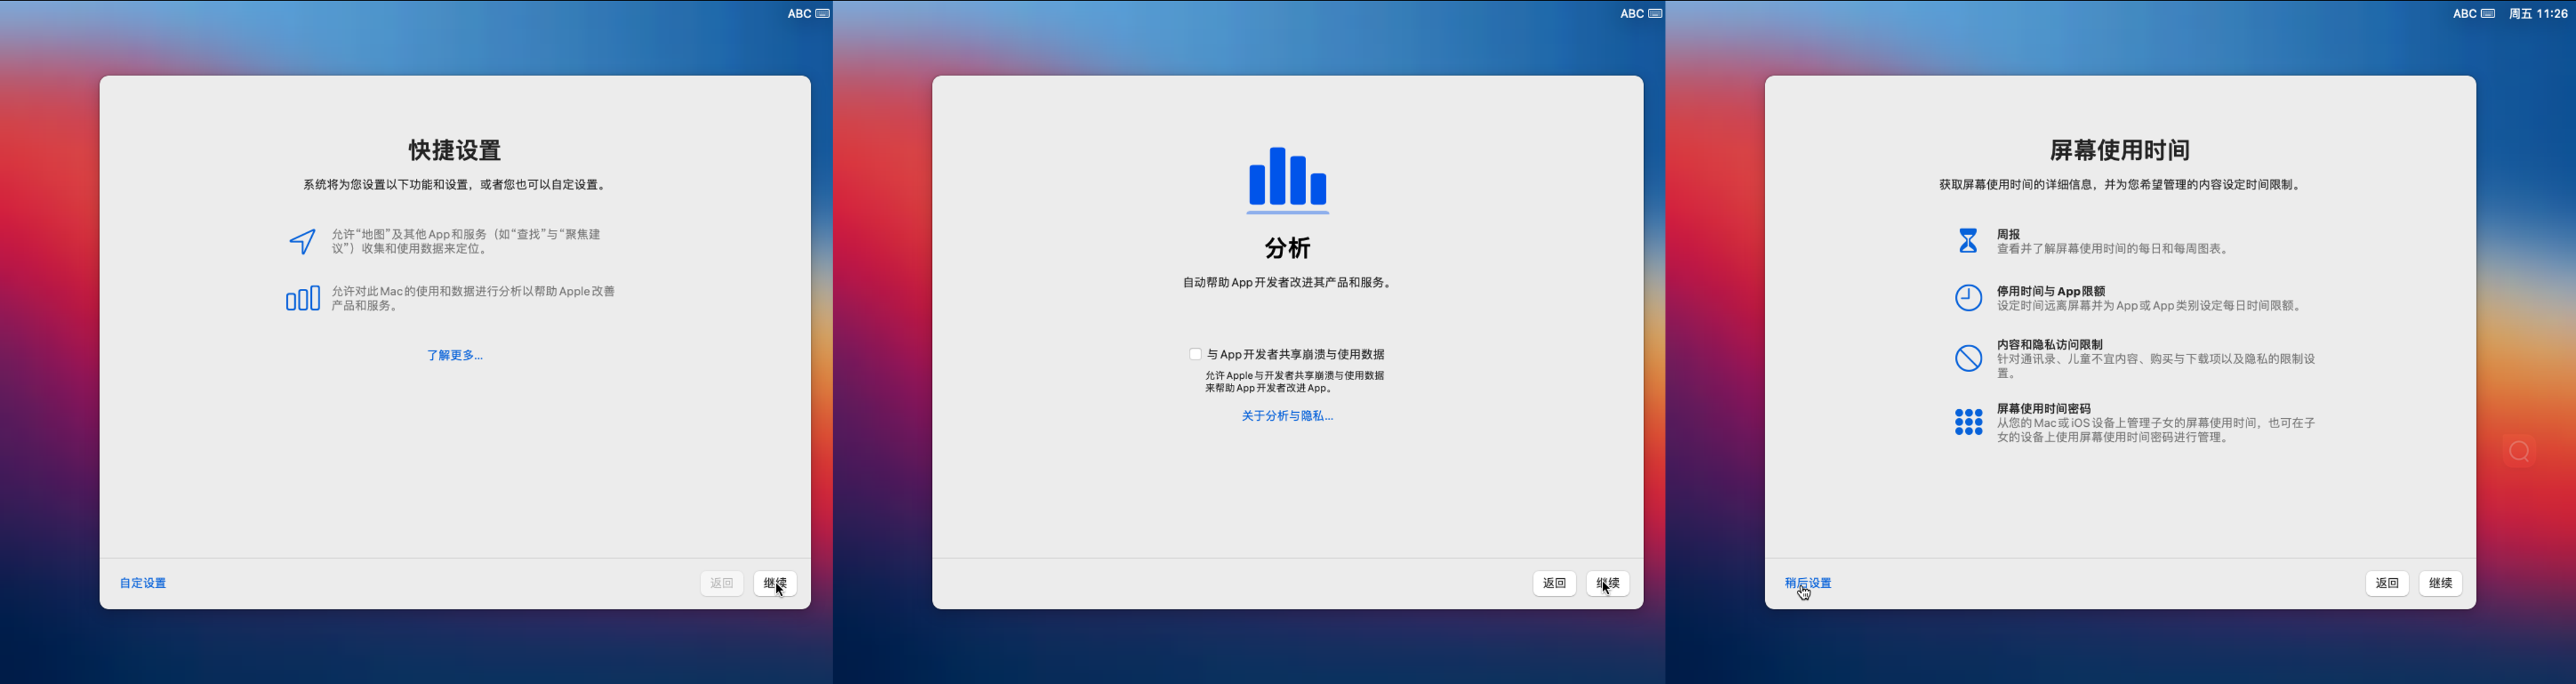2576x684 pixels.
Task: Click the outlined bar chart icon in 快捷设置
Action: coord(303,298)
